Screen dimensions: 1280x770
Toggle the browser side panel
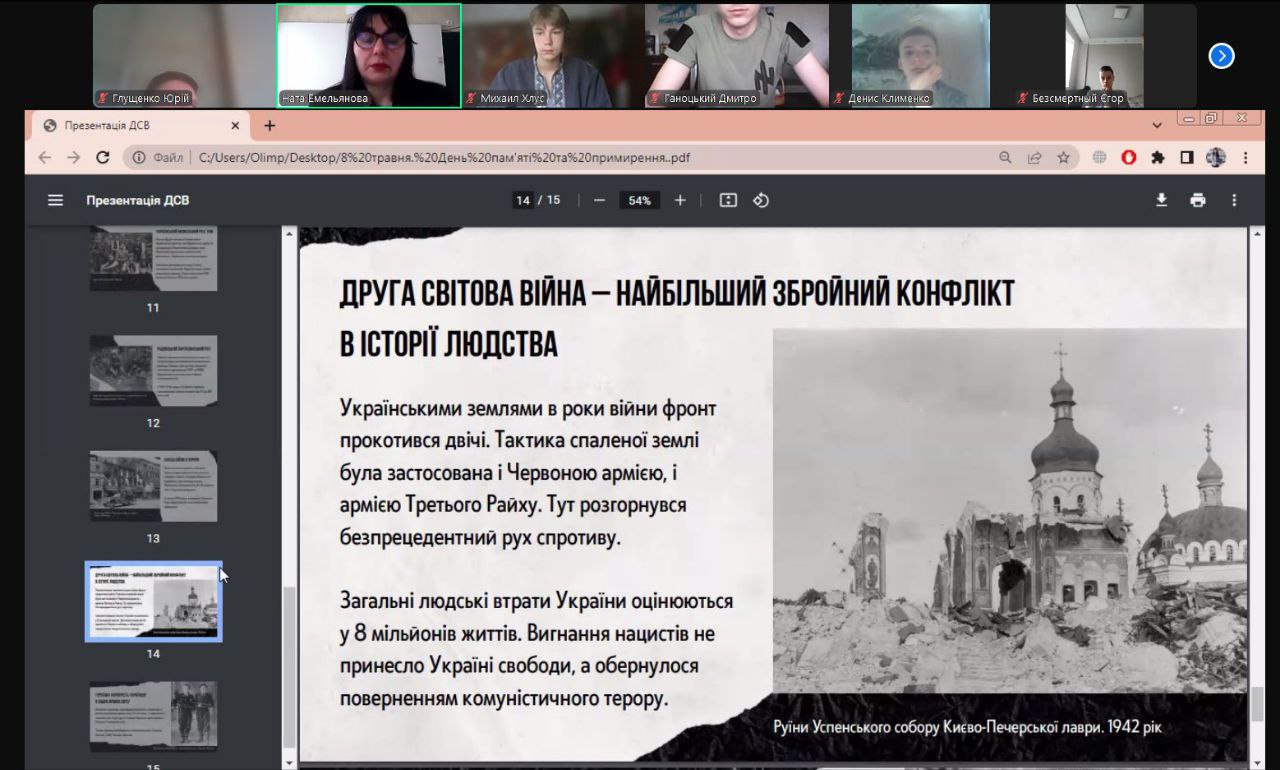coord(1187,157)
